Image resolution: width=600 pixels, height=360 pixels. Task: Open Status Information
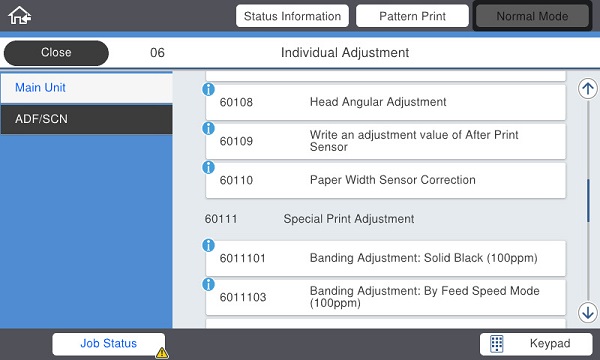tap(292, 16)
